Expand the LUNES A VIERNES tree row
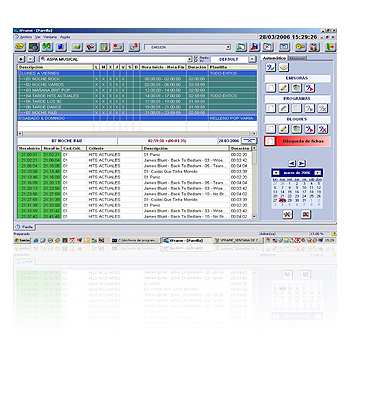This screenshot has width=375, height=394. tap(20, 73)
